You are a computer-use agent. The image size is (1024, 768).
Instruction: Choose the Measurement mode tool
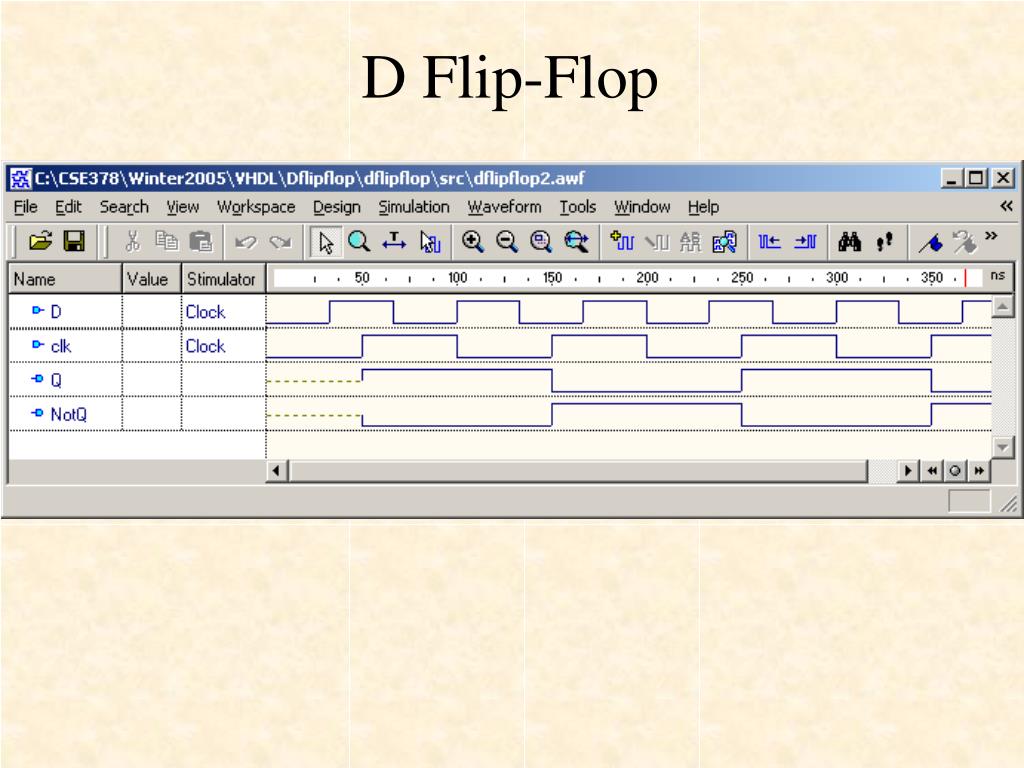(x=394, y=242)
